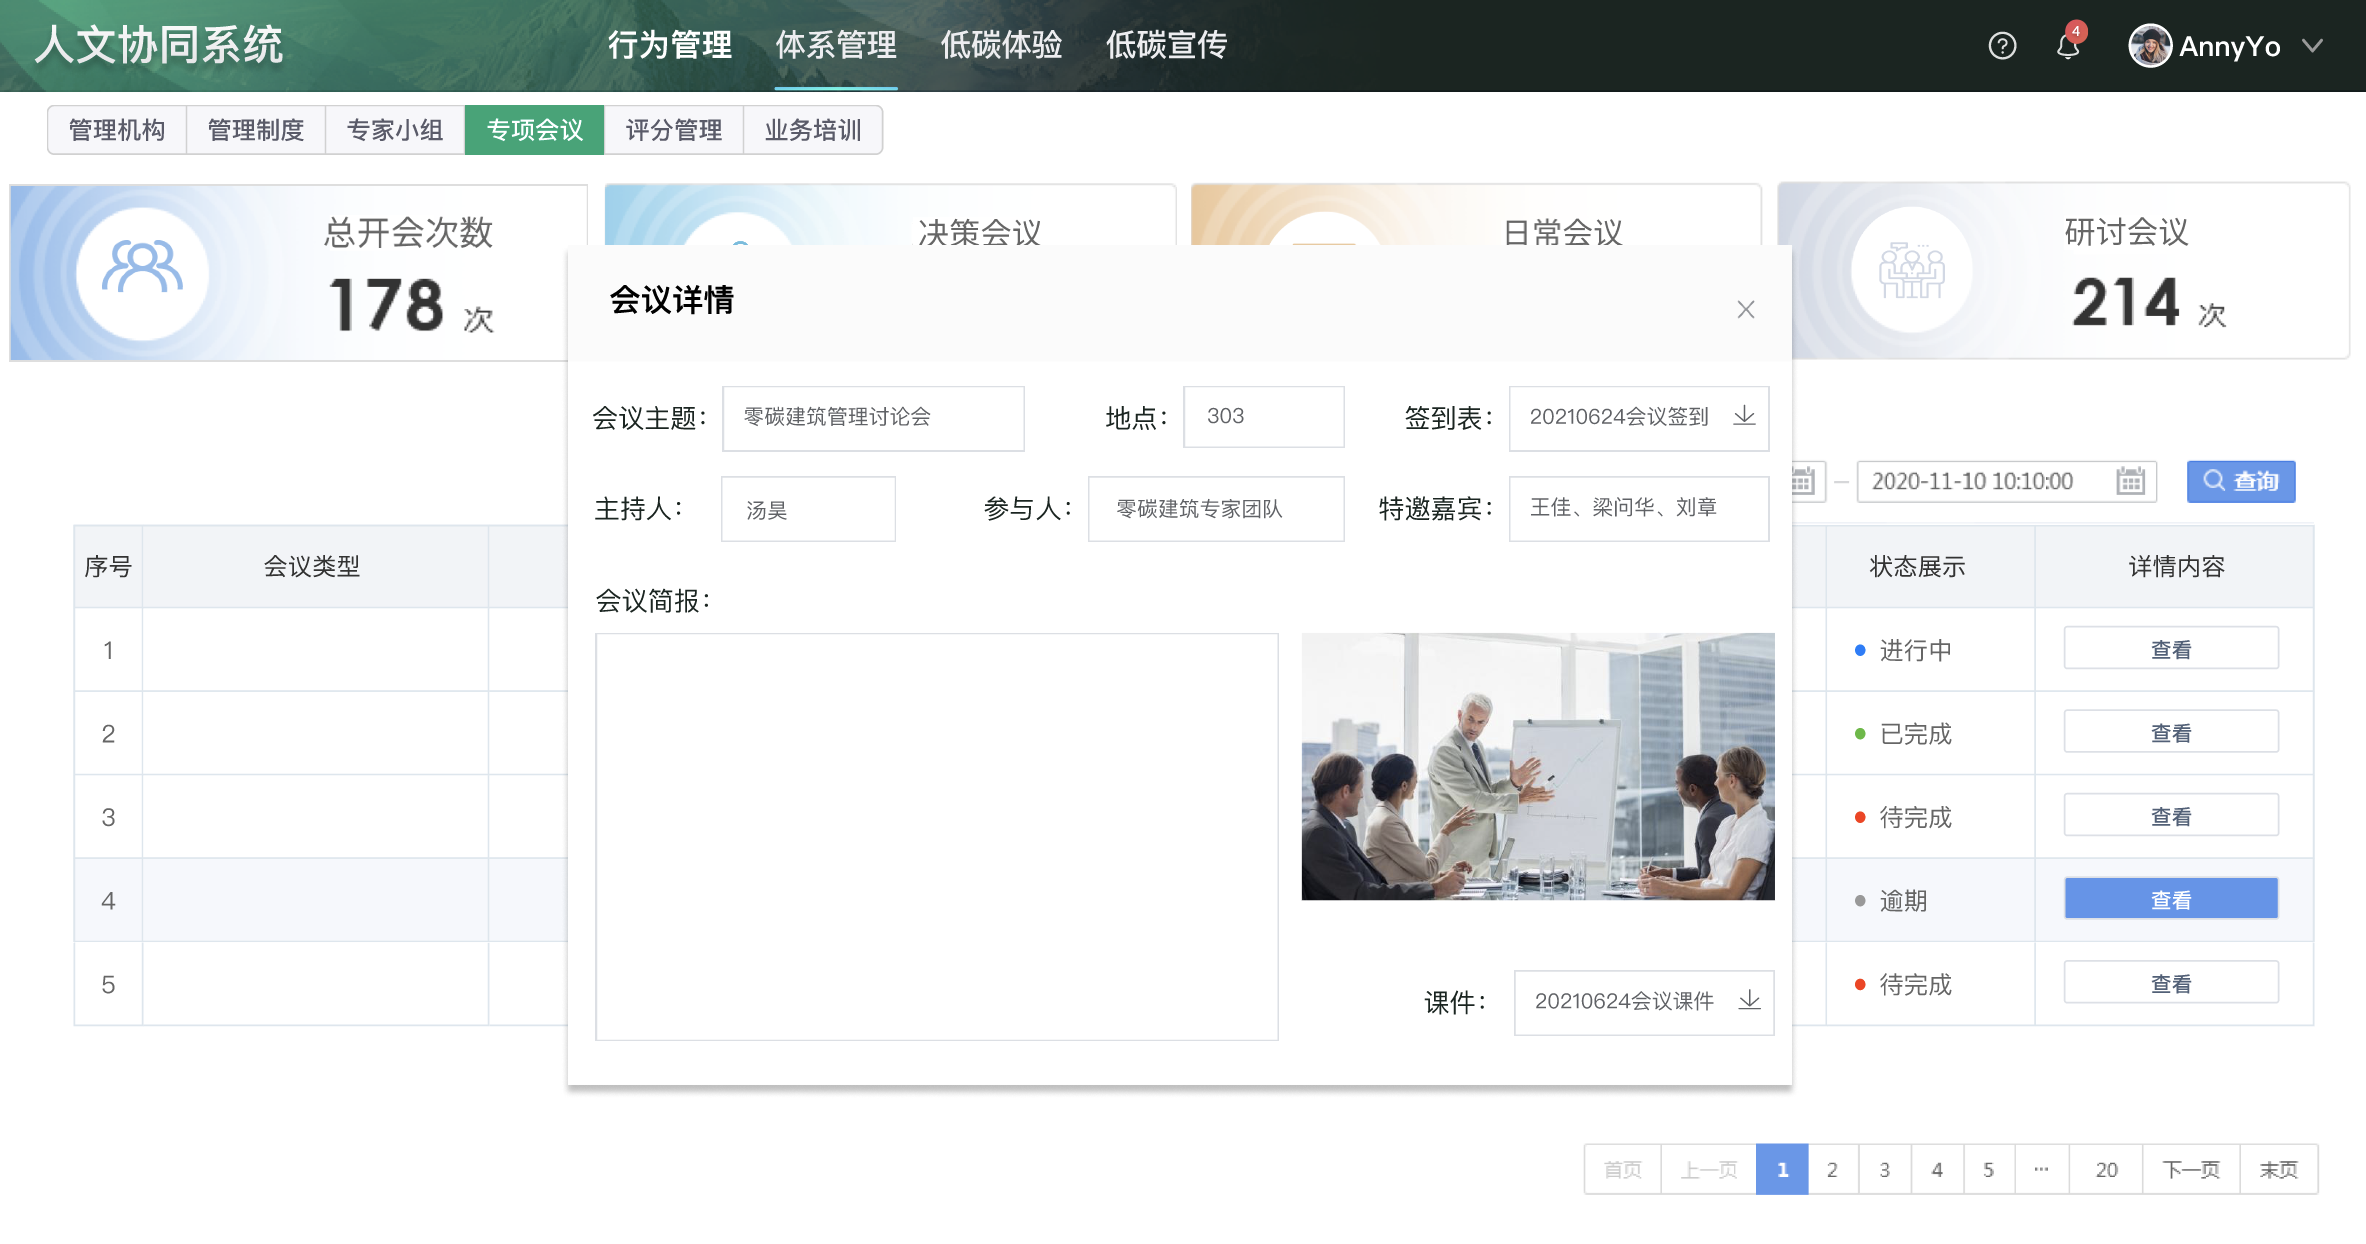Click the help question mark icon
Screen dimensions: 2366x1244
coord(2001,46)
